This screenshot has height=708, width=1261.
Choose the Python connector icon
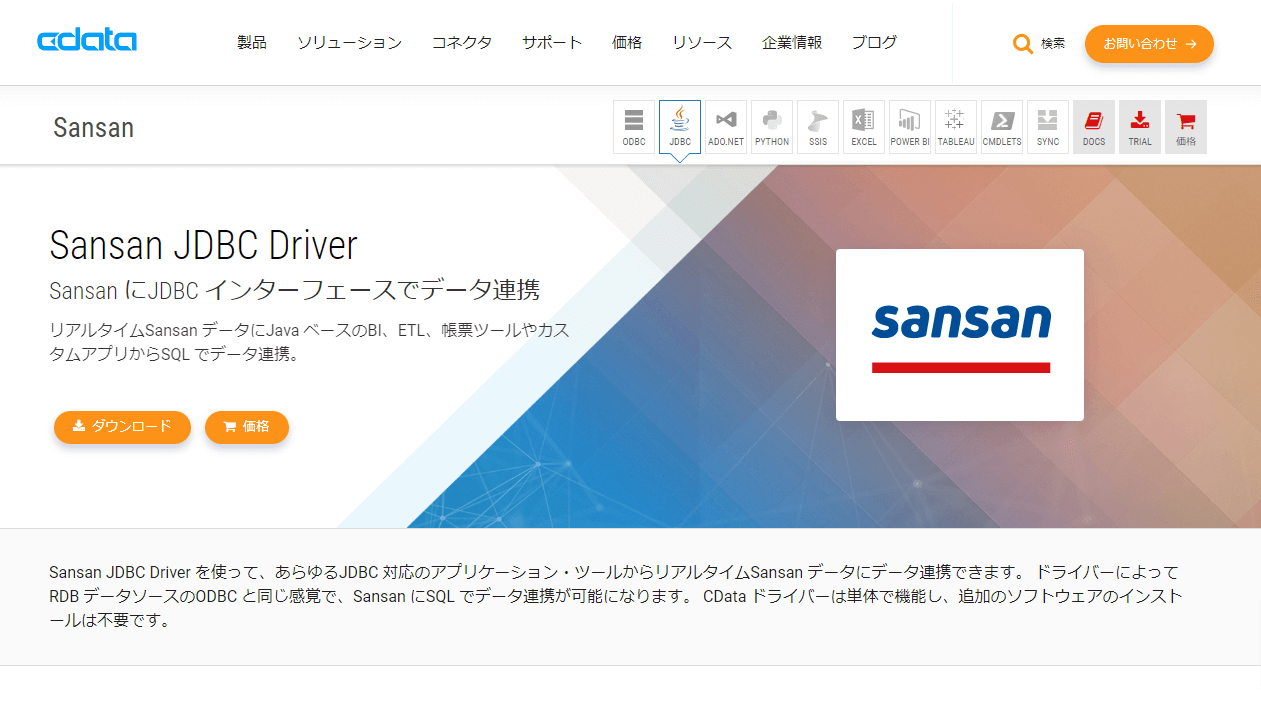click(x=772, y=127)
